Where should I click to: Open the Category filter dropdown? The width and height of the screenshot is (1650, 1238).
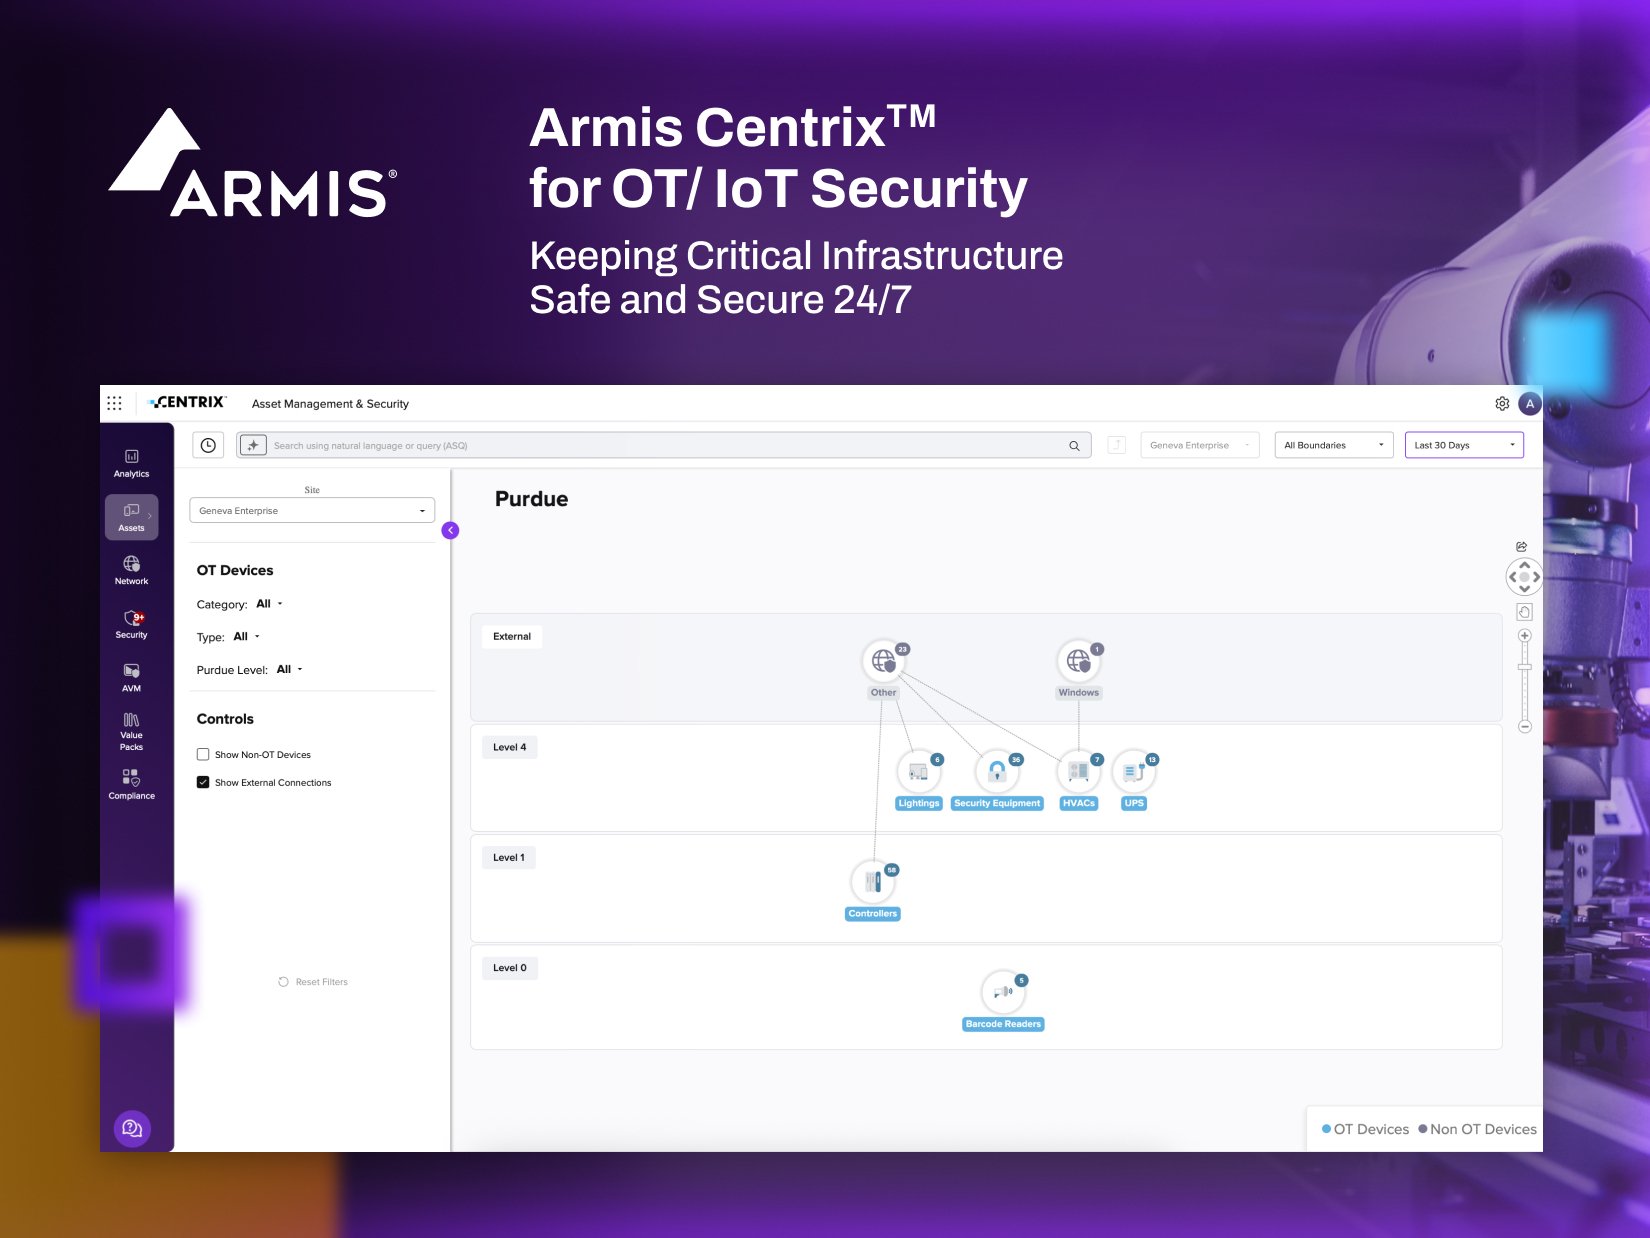coord(270,604)
